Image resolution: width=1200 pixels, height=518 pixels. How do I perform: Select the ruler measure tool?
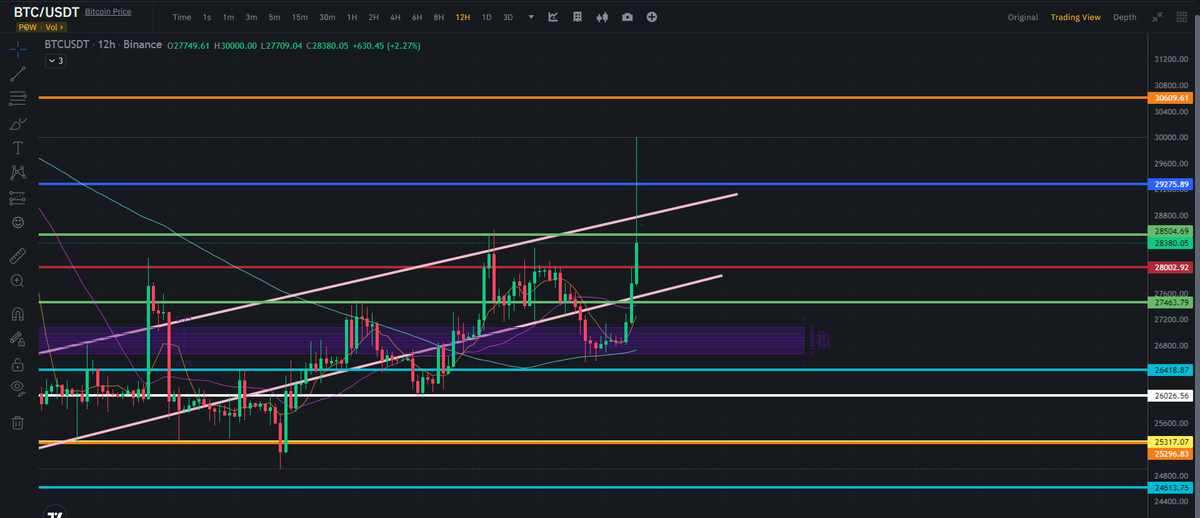(x=17, y=257)
